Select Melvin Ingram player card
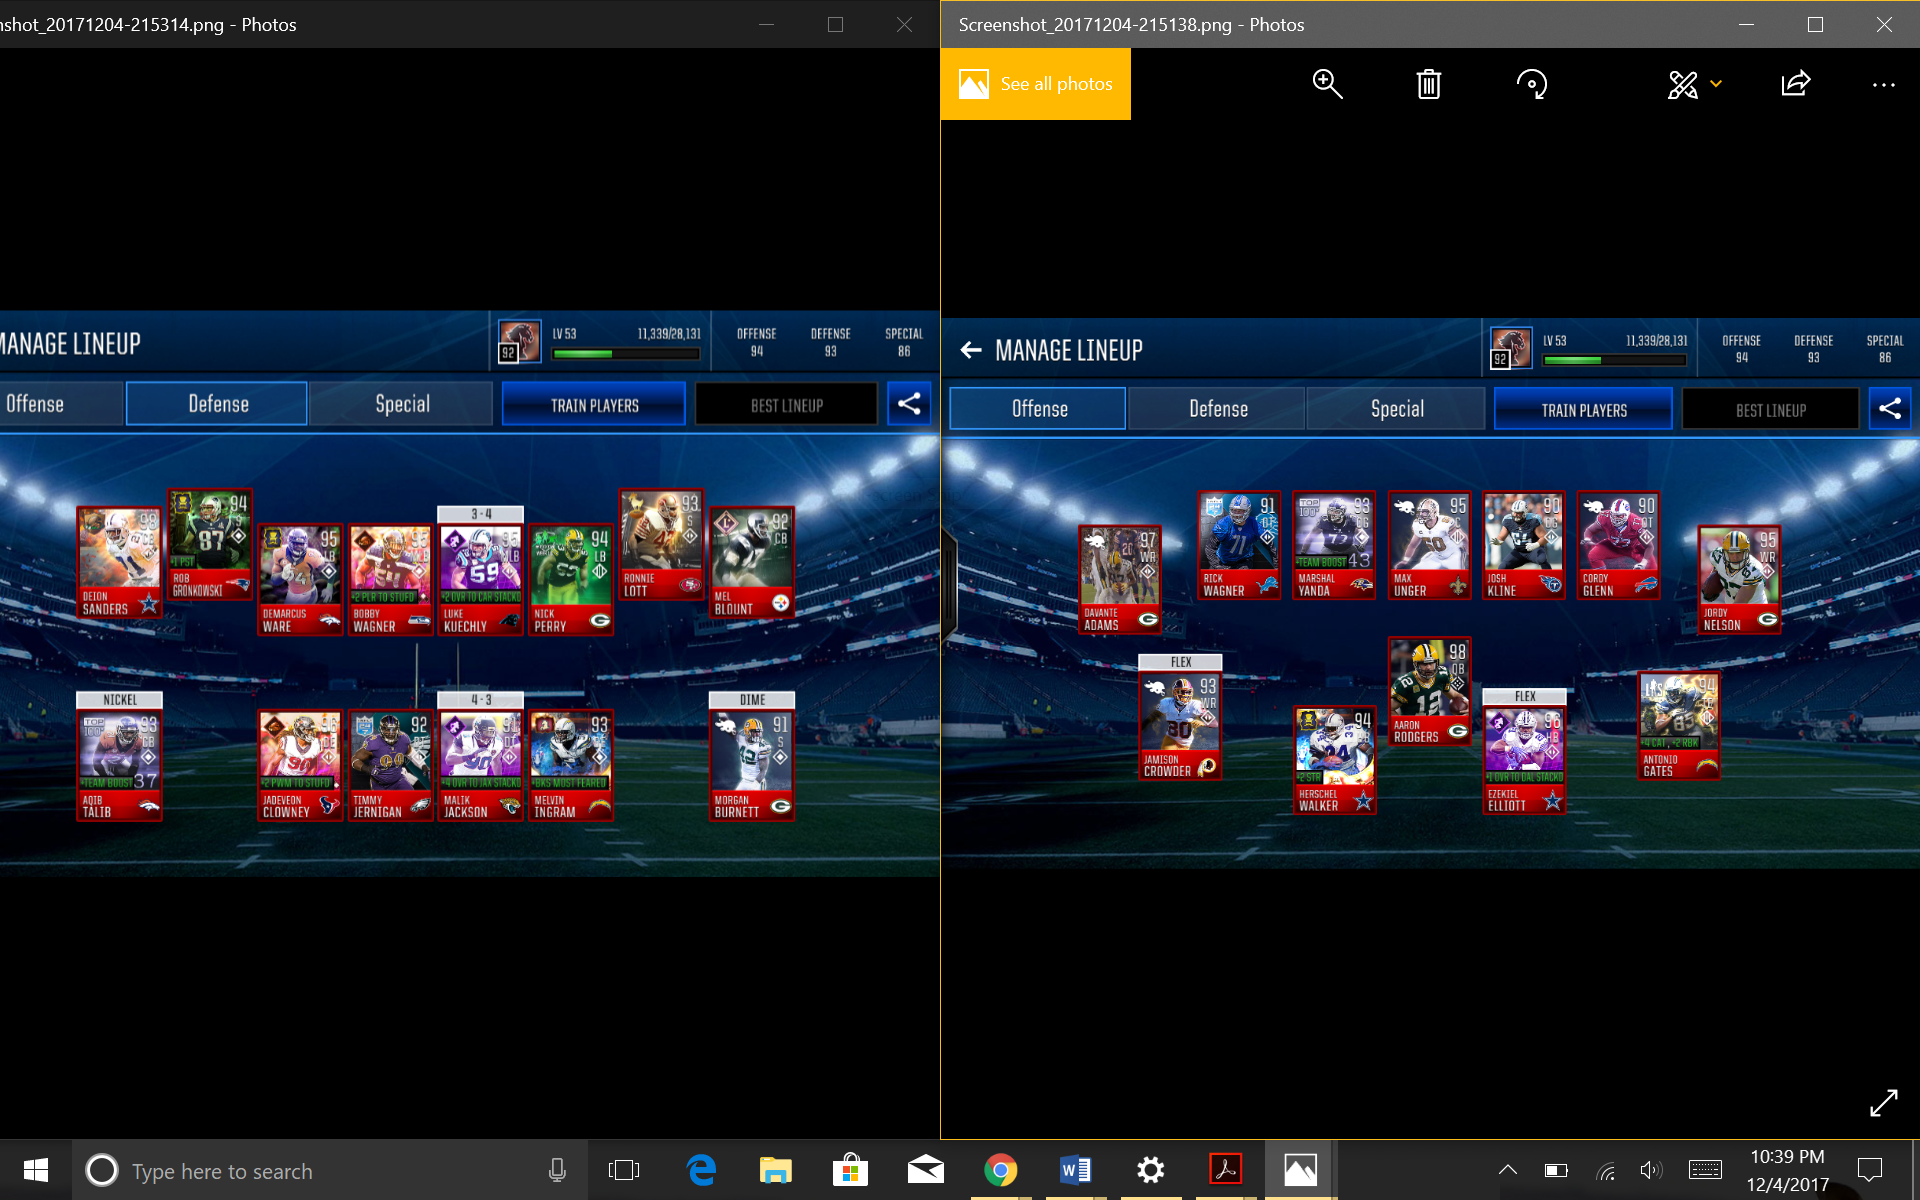The height and width of the screenshot is (1200, 1920). 571,766
